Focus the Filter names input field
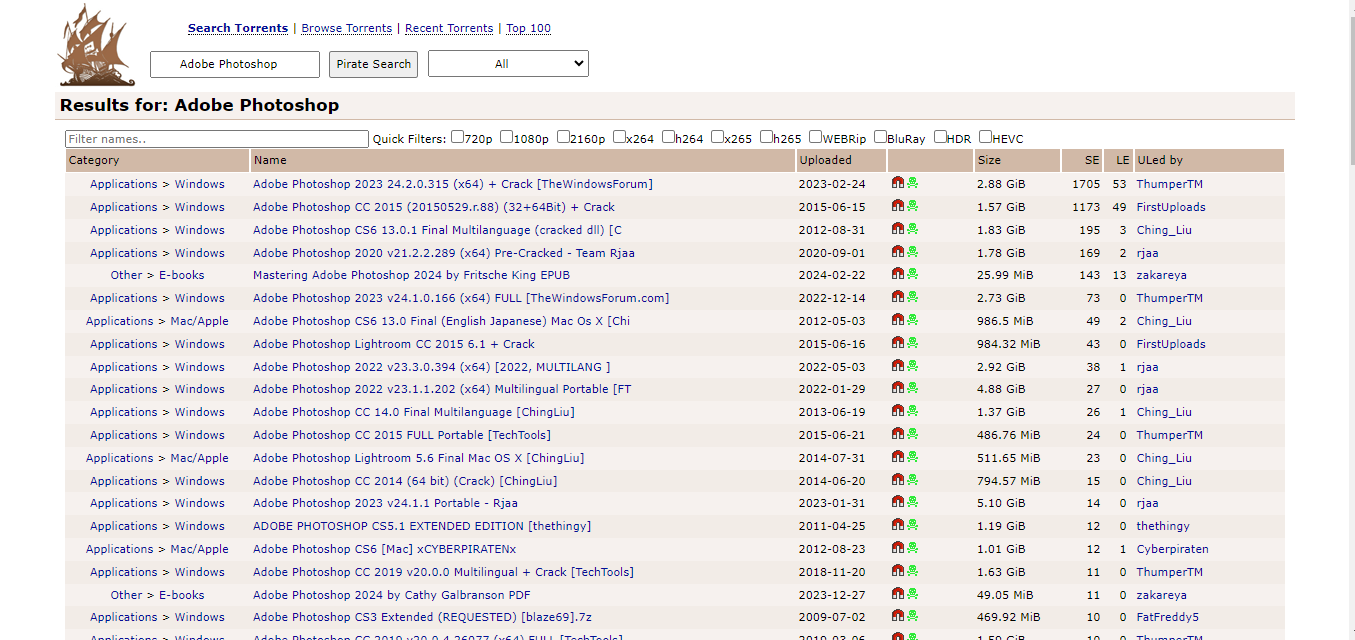Image resolution: width=1355 pixels, height=640 pixels. click(x=217, y=139)
